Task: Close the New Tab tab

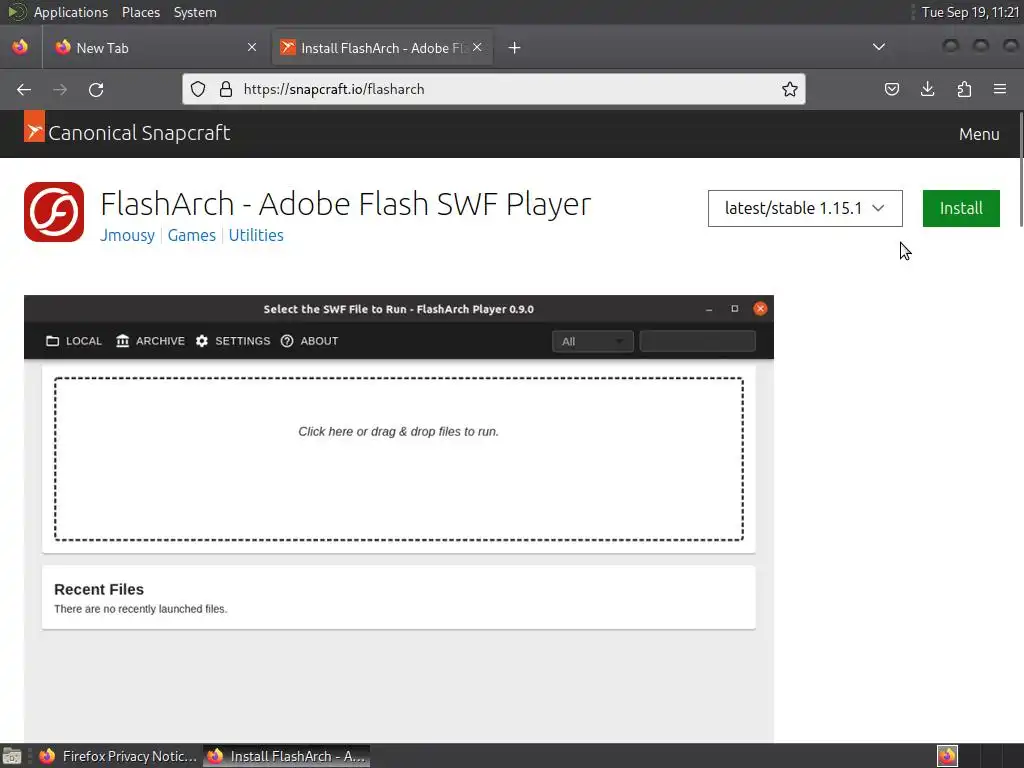Action: point(252,47)
